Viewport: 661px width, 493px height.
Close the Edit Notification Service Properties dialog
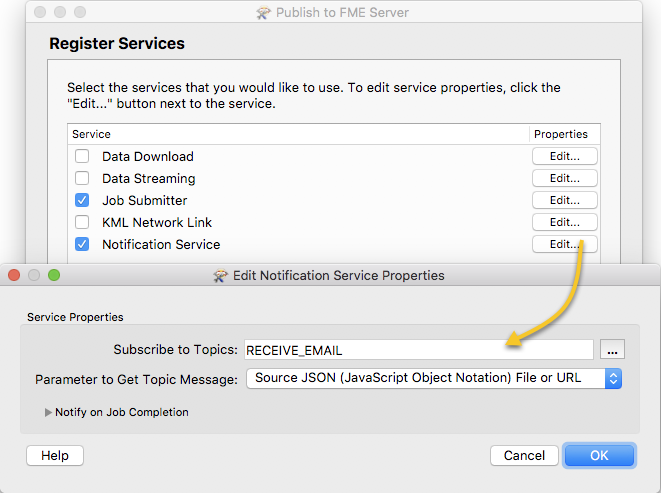14,275
